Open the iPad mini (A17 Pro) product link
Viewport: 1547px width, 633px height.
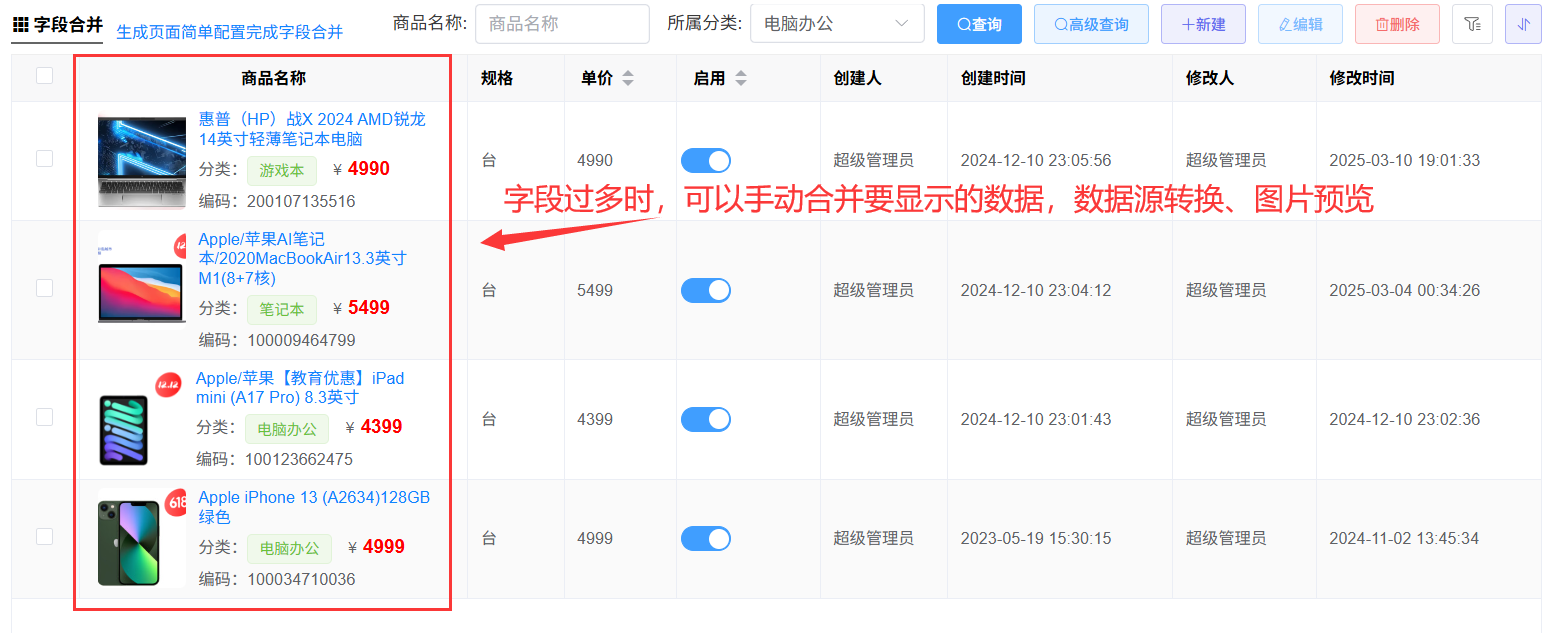pyautogui.click(x=300, y=387)
